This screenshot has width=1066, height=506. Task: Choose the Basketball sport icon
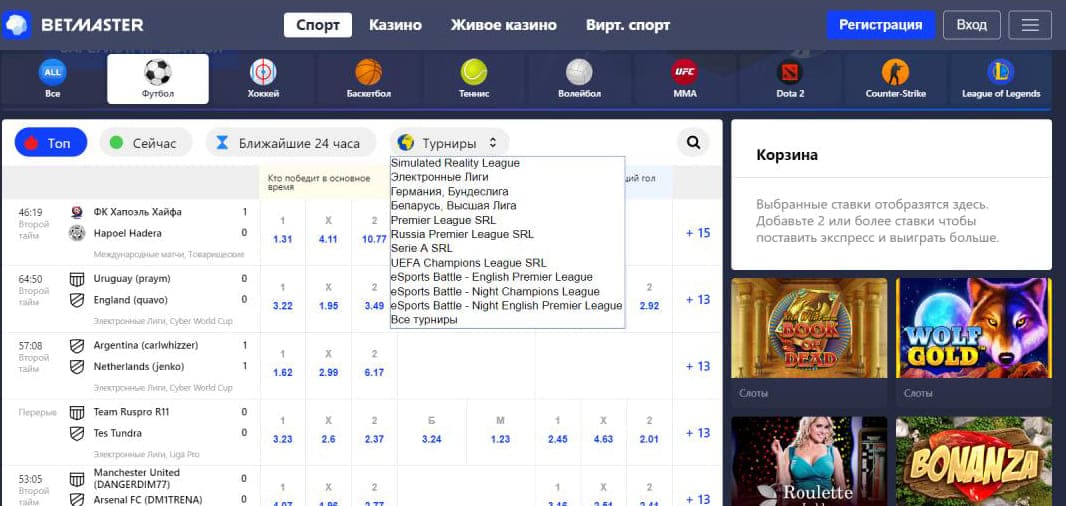point(368,79)
